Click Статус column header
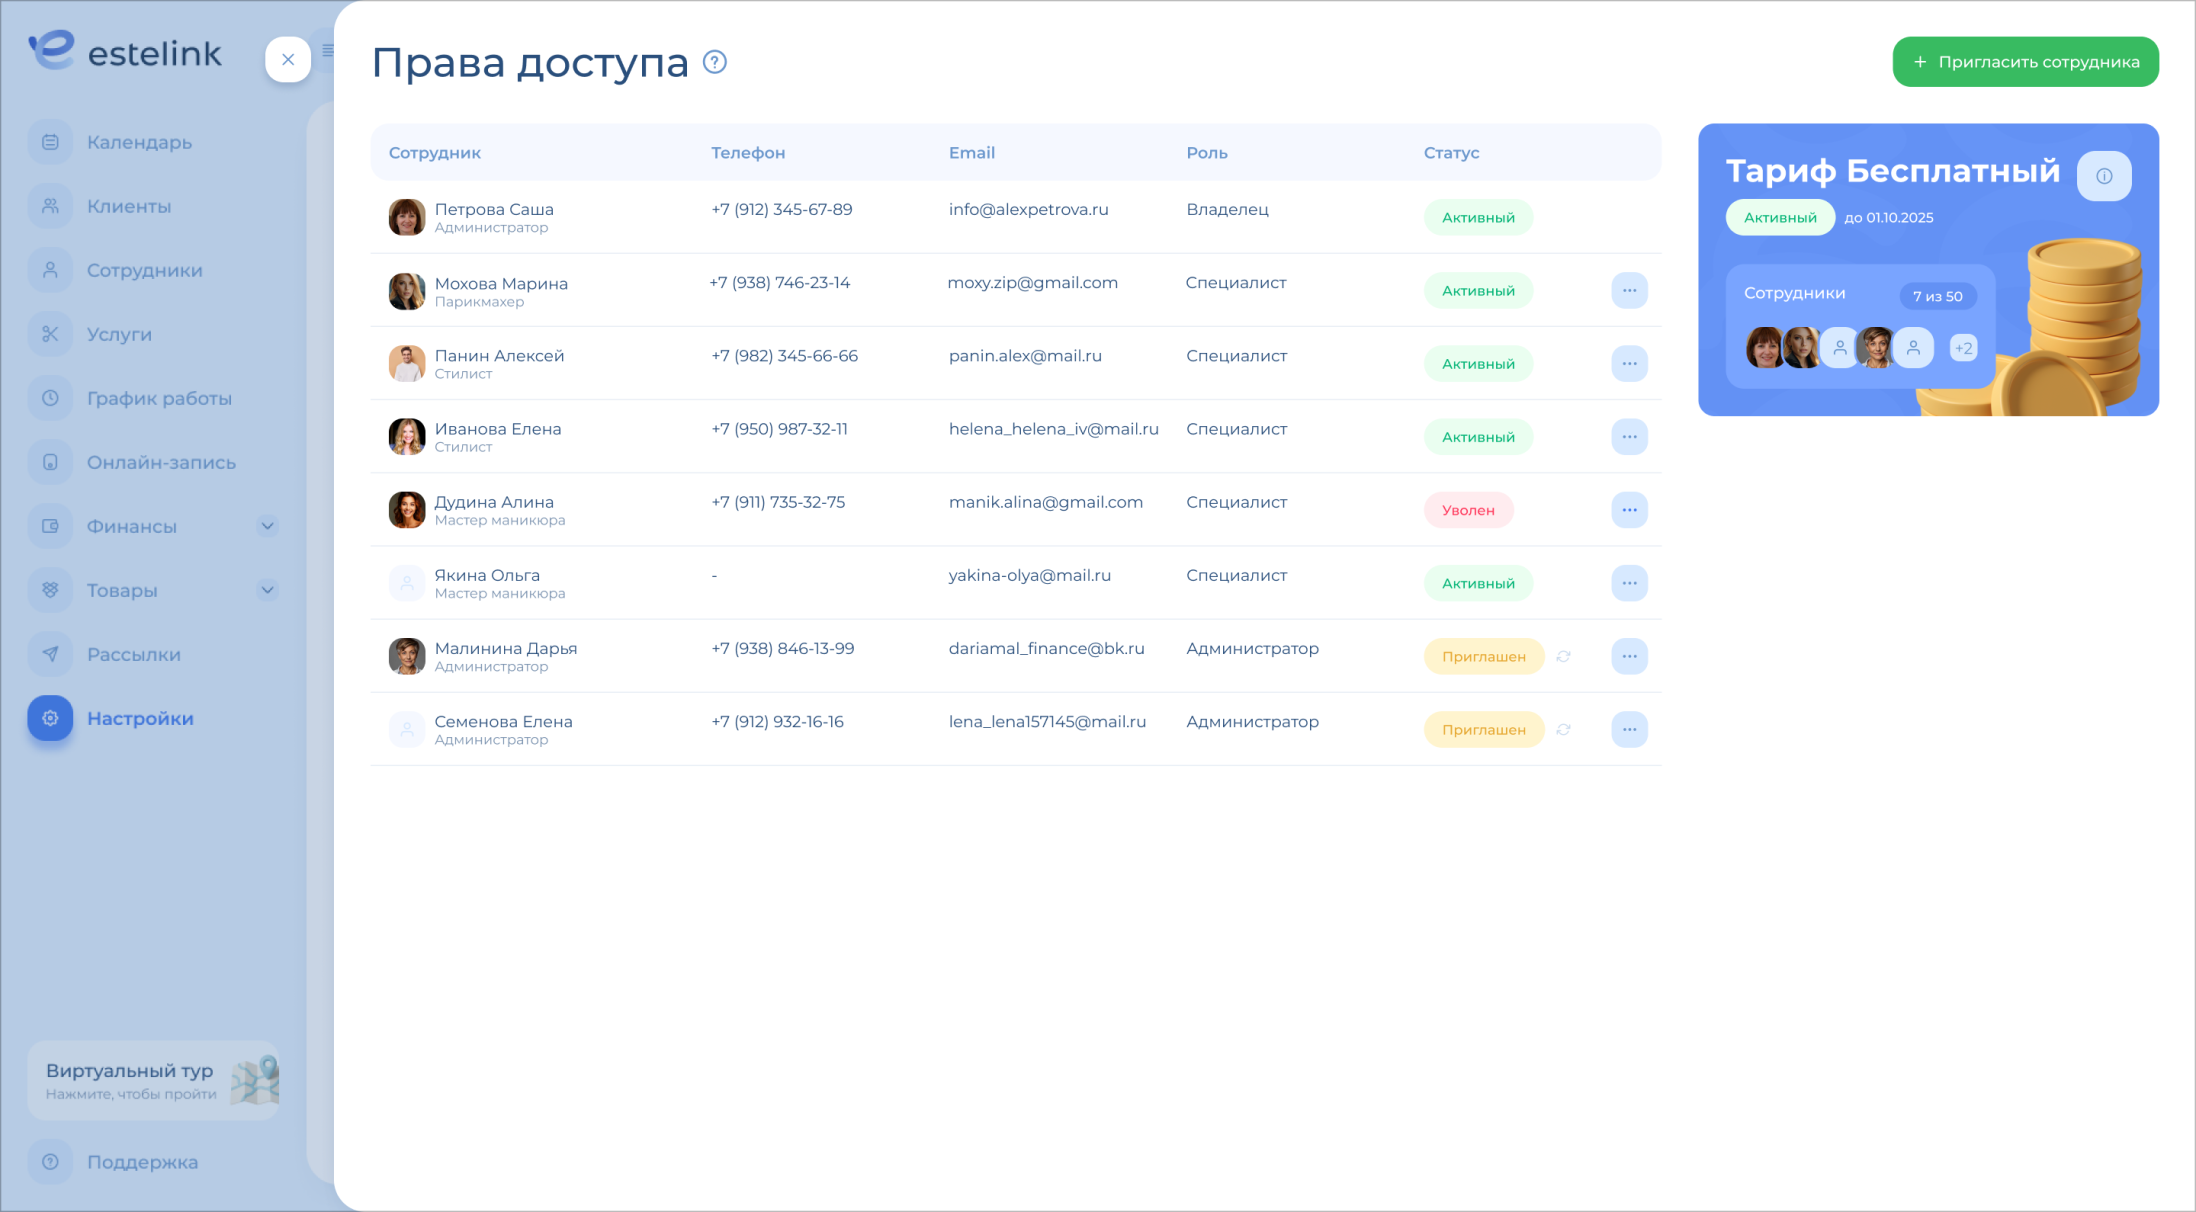 click(x=1451, y=153)
